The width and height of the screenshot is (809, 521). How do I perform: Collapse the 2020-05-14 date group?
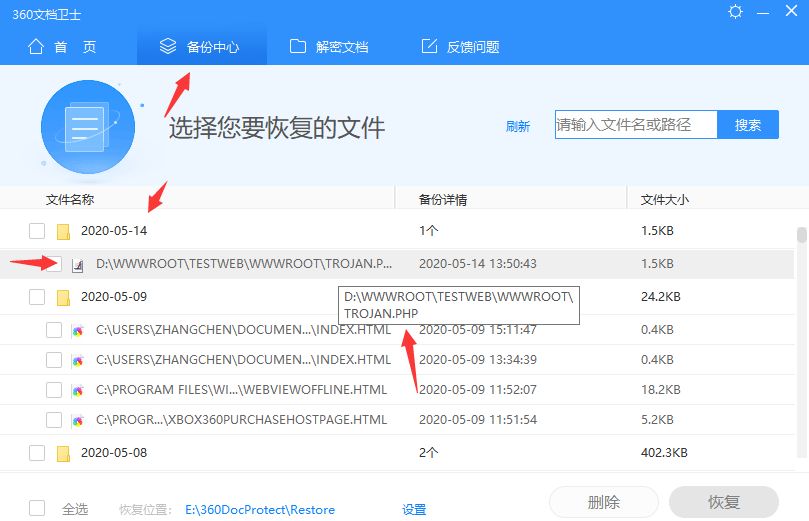113,231
